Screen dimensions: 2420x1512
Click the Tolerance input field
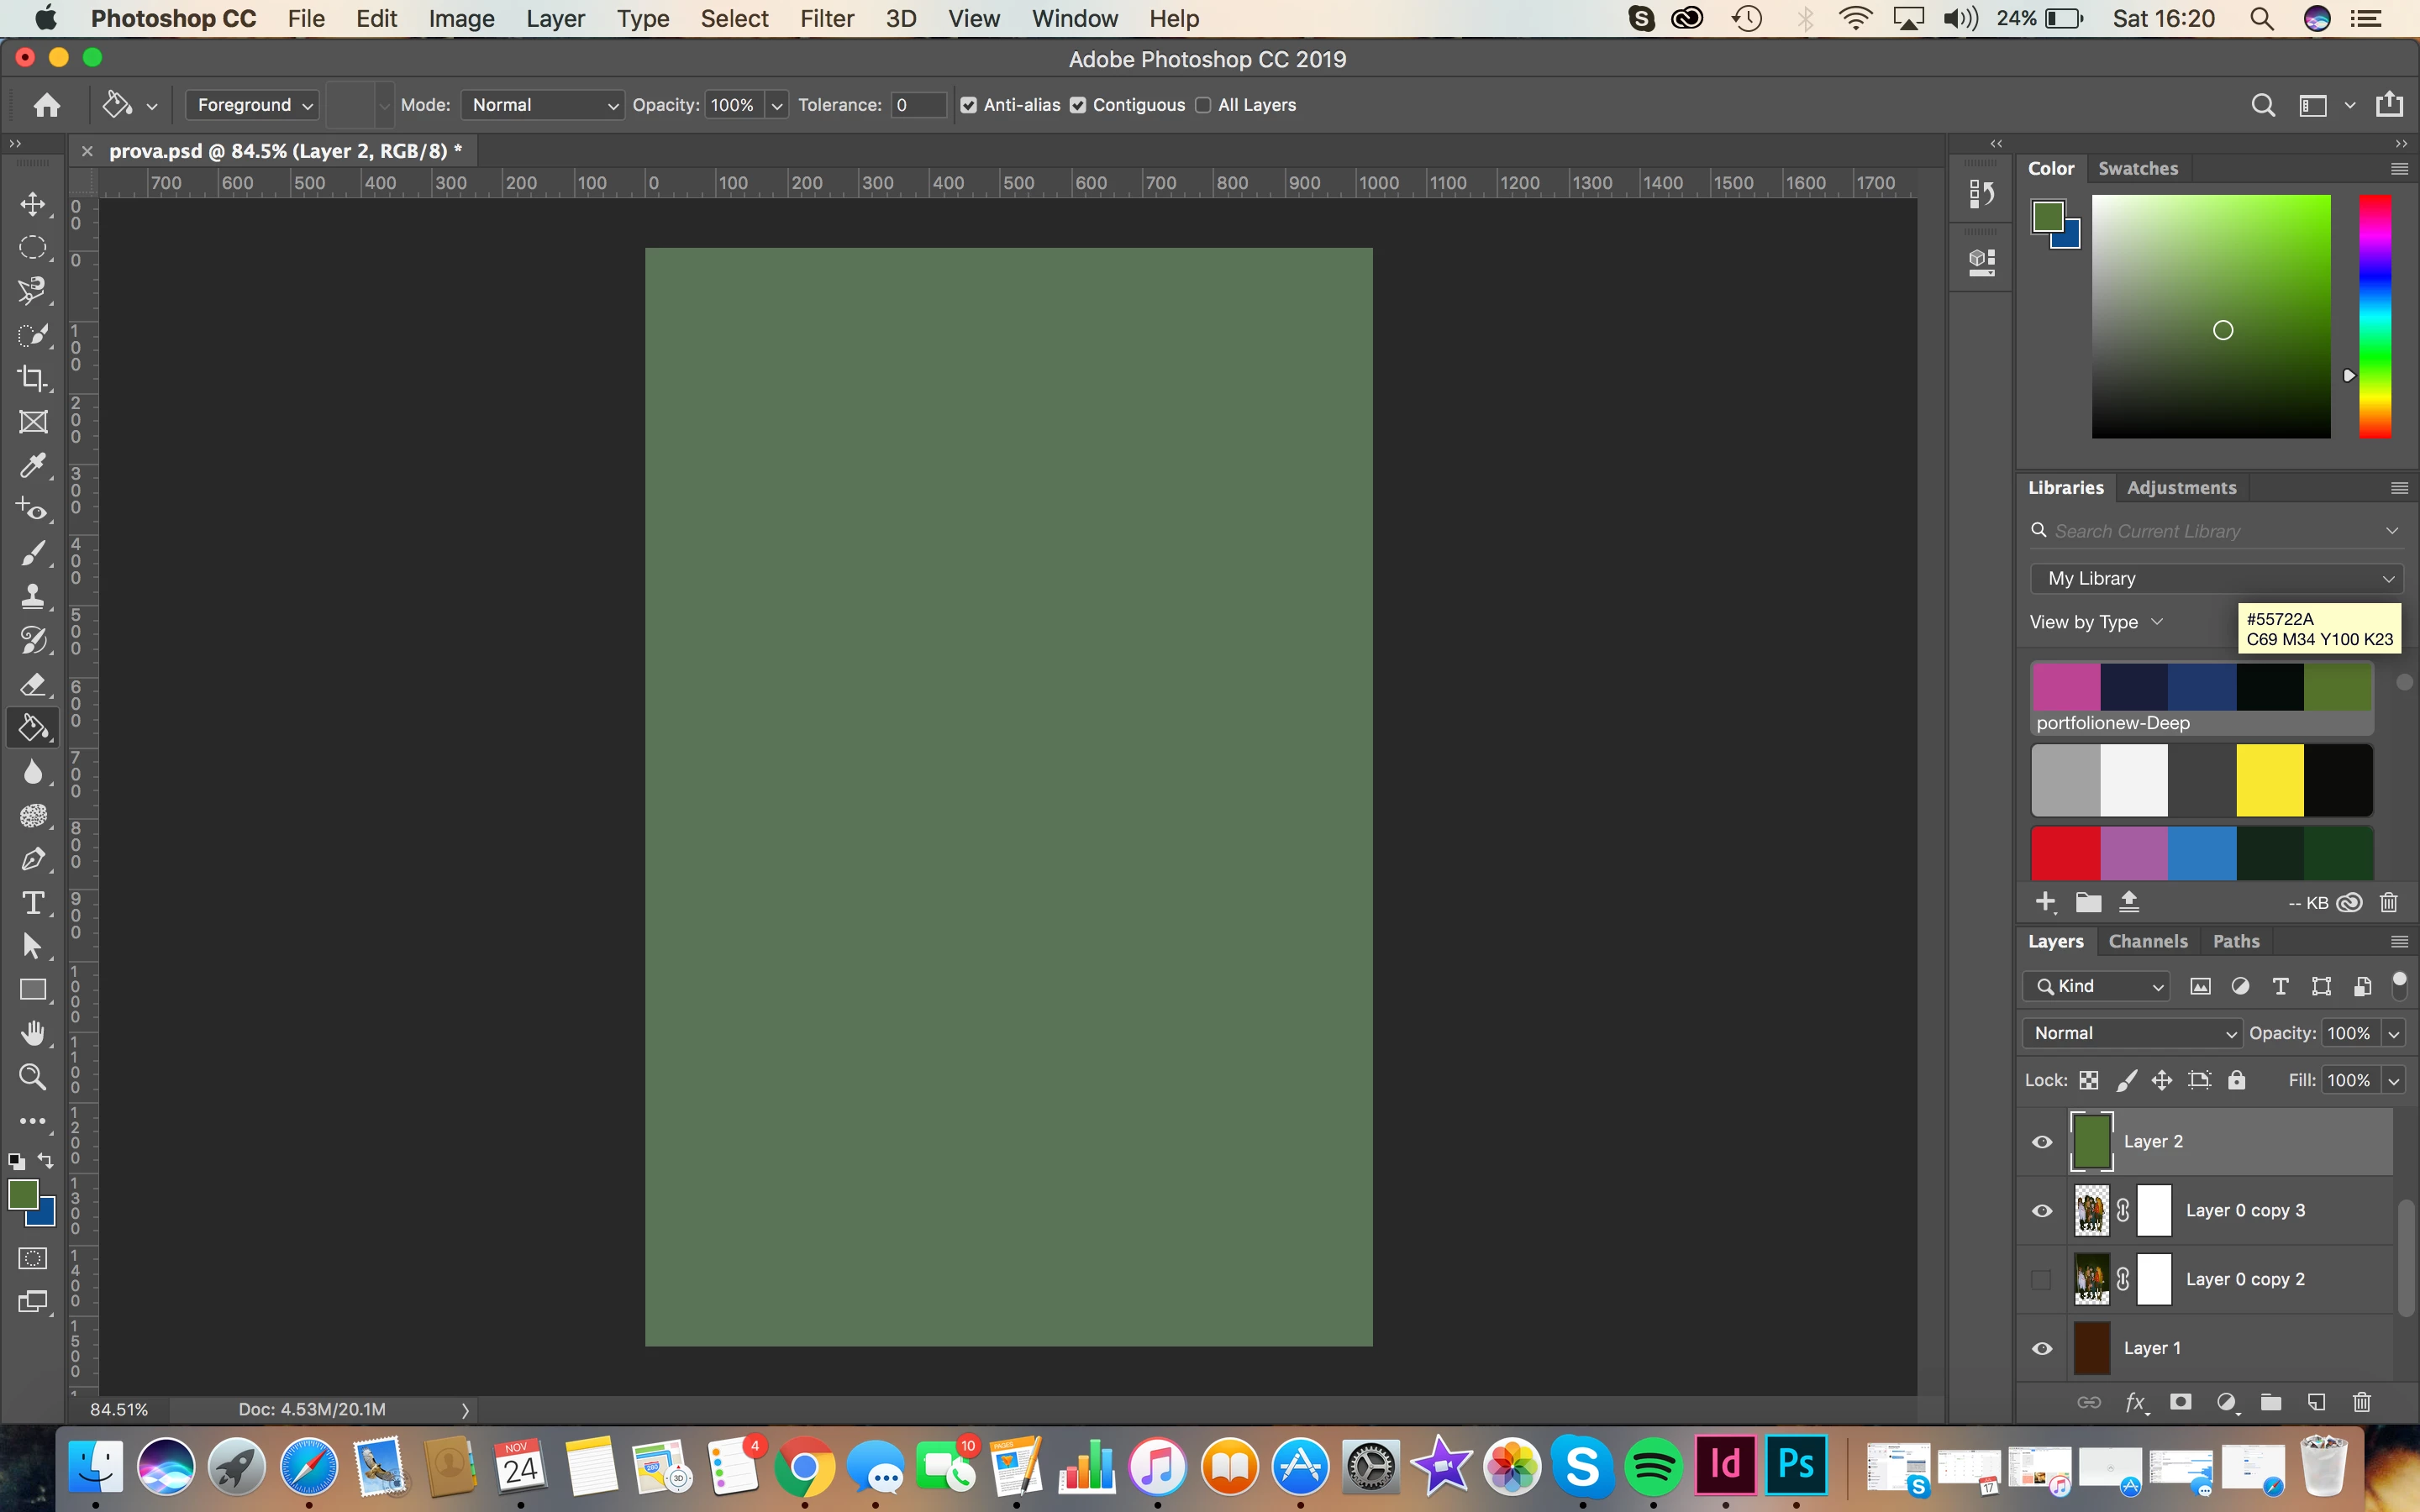click(917, 105)
